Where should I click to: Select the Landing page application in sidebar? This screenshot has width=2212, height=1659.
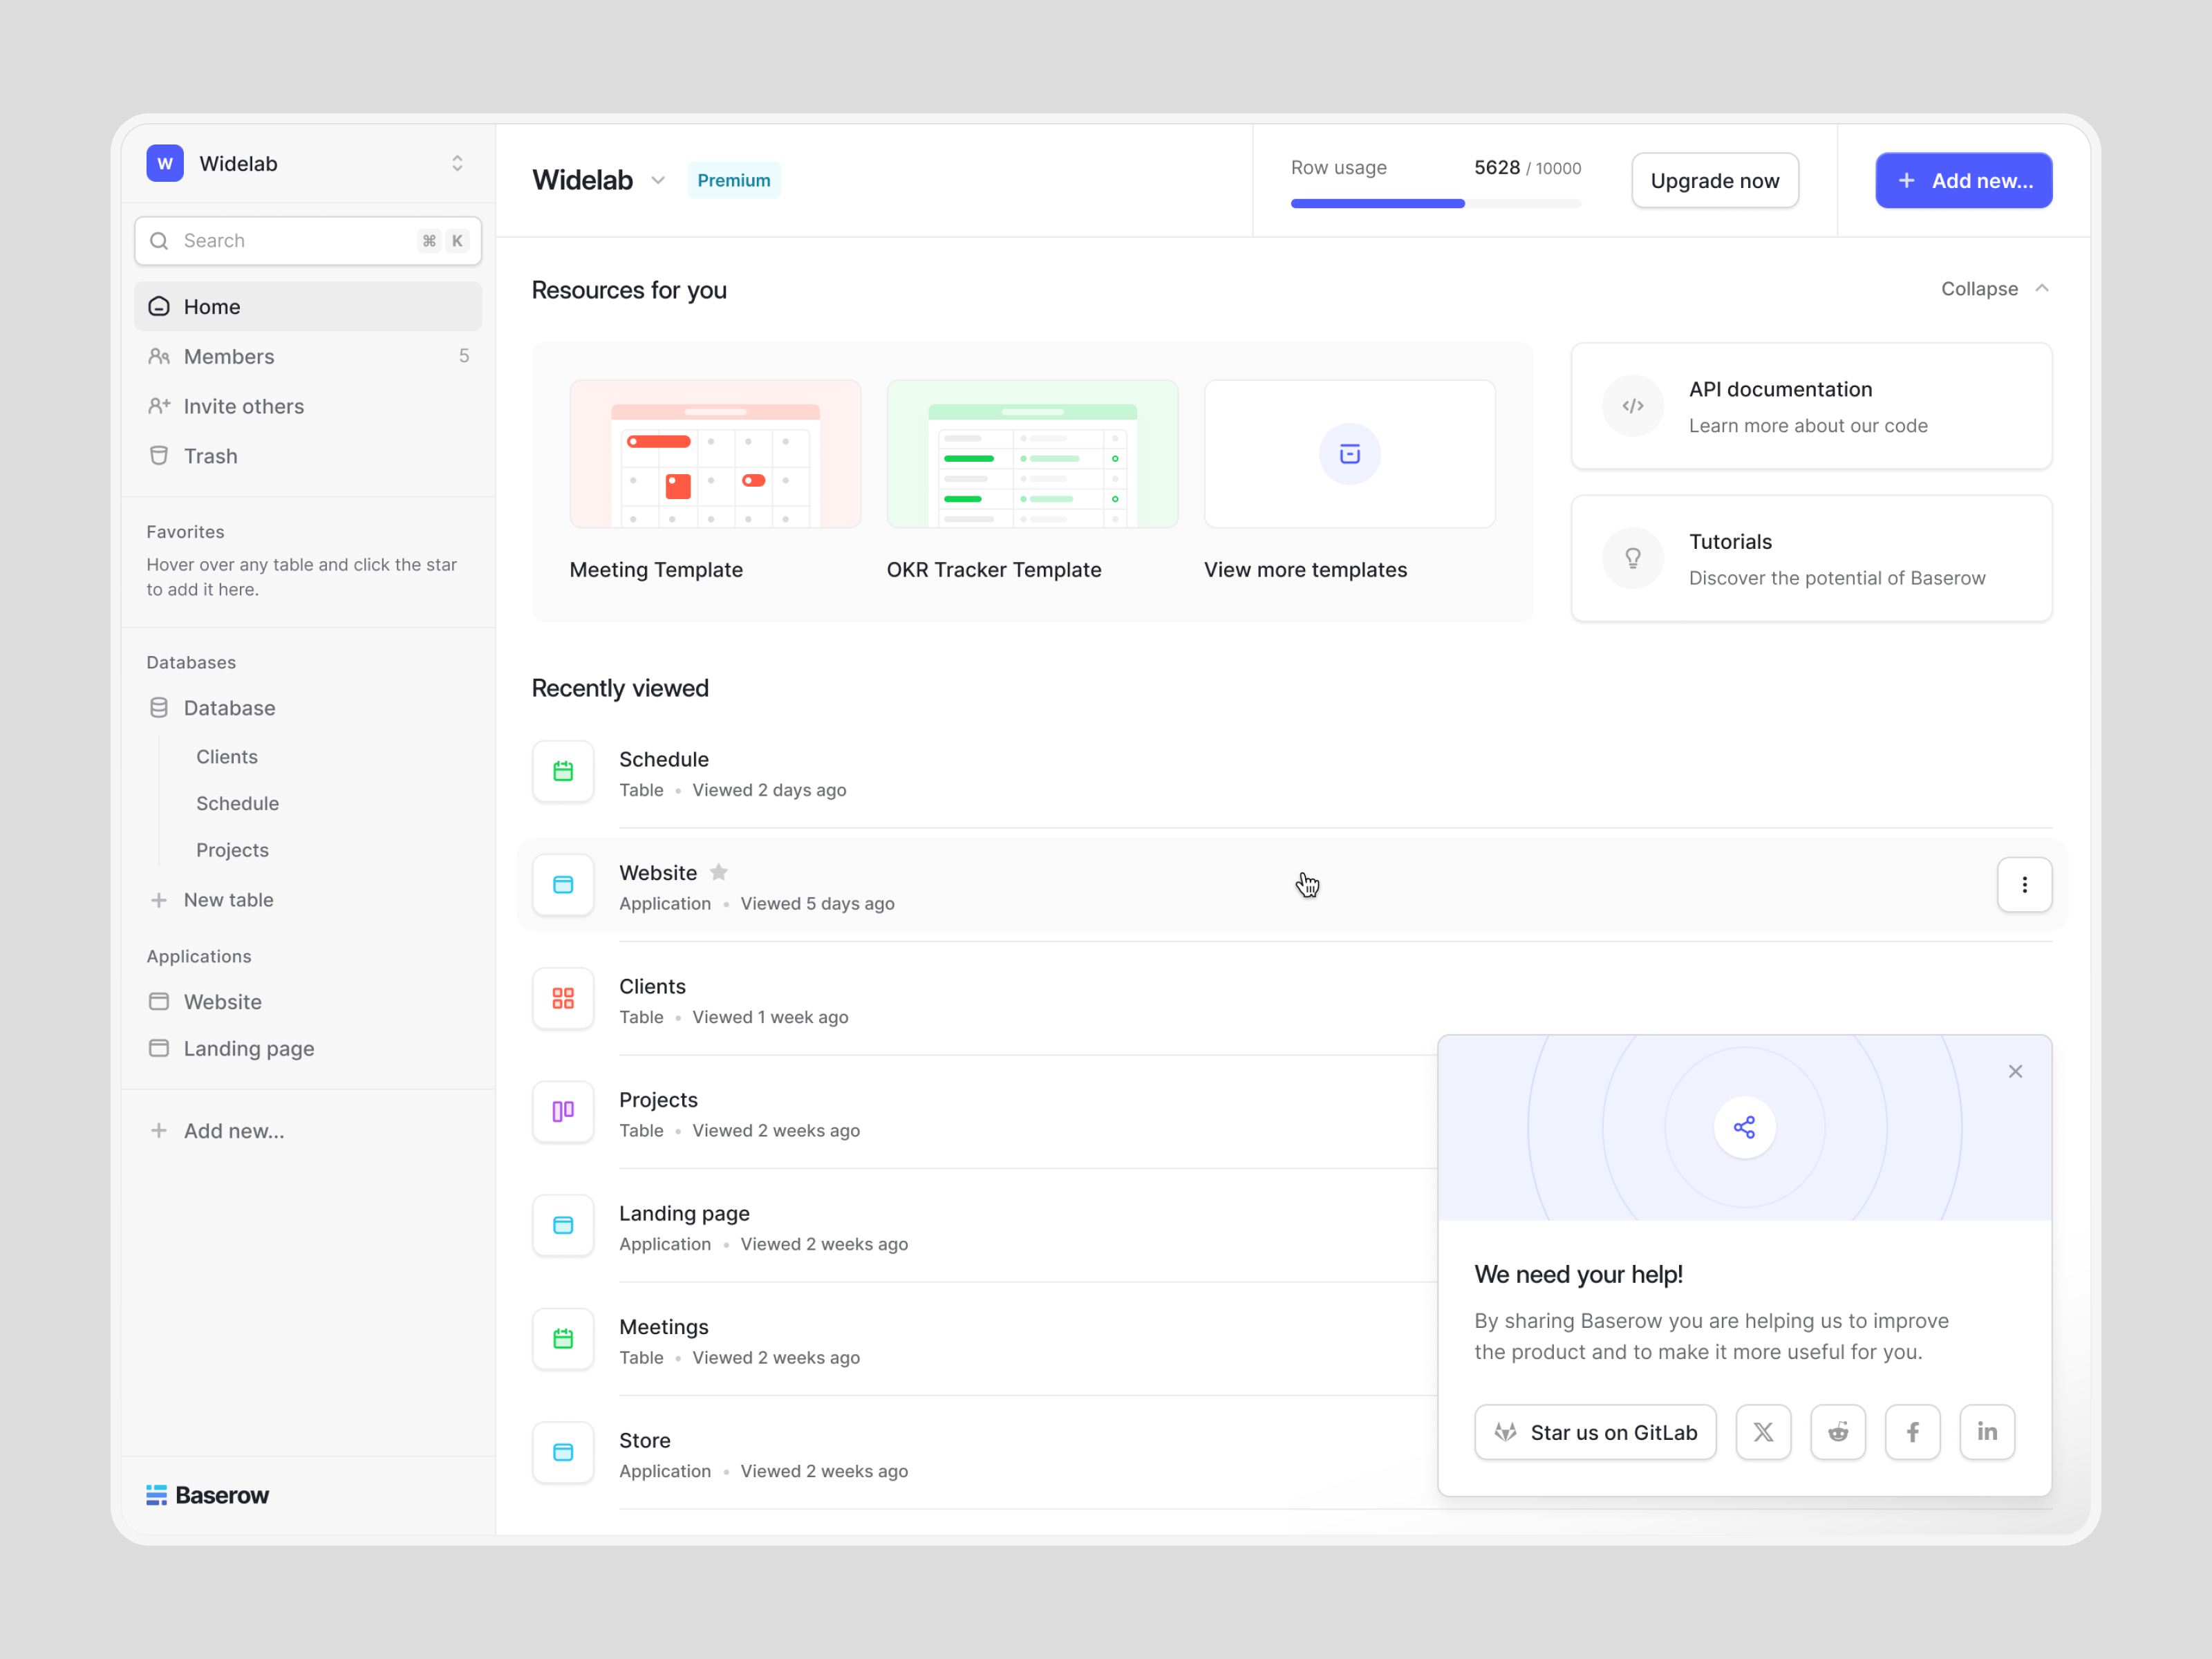click(248, 1048)
